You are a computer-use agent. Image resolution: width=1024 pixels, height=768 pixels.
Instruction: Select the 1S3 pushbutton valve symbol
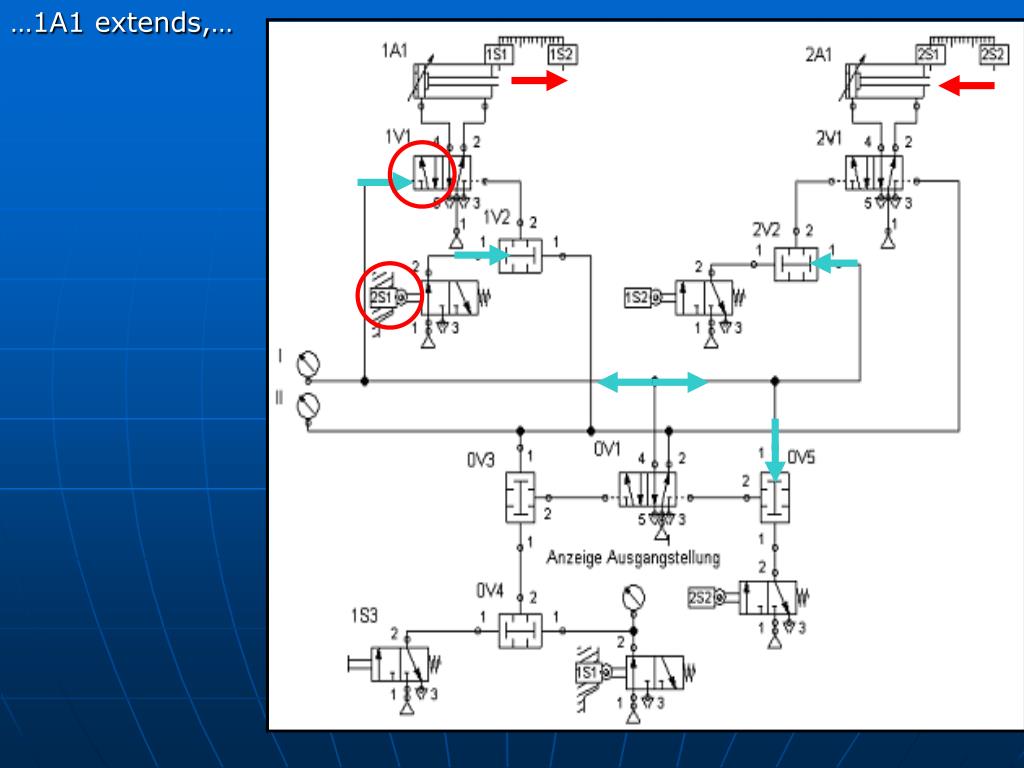pos(394,665)
